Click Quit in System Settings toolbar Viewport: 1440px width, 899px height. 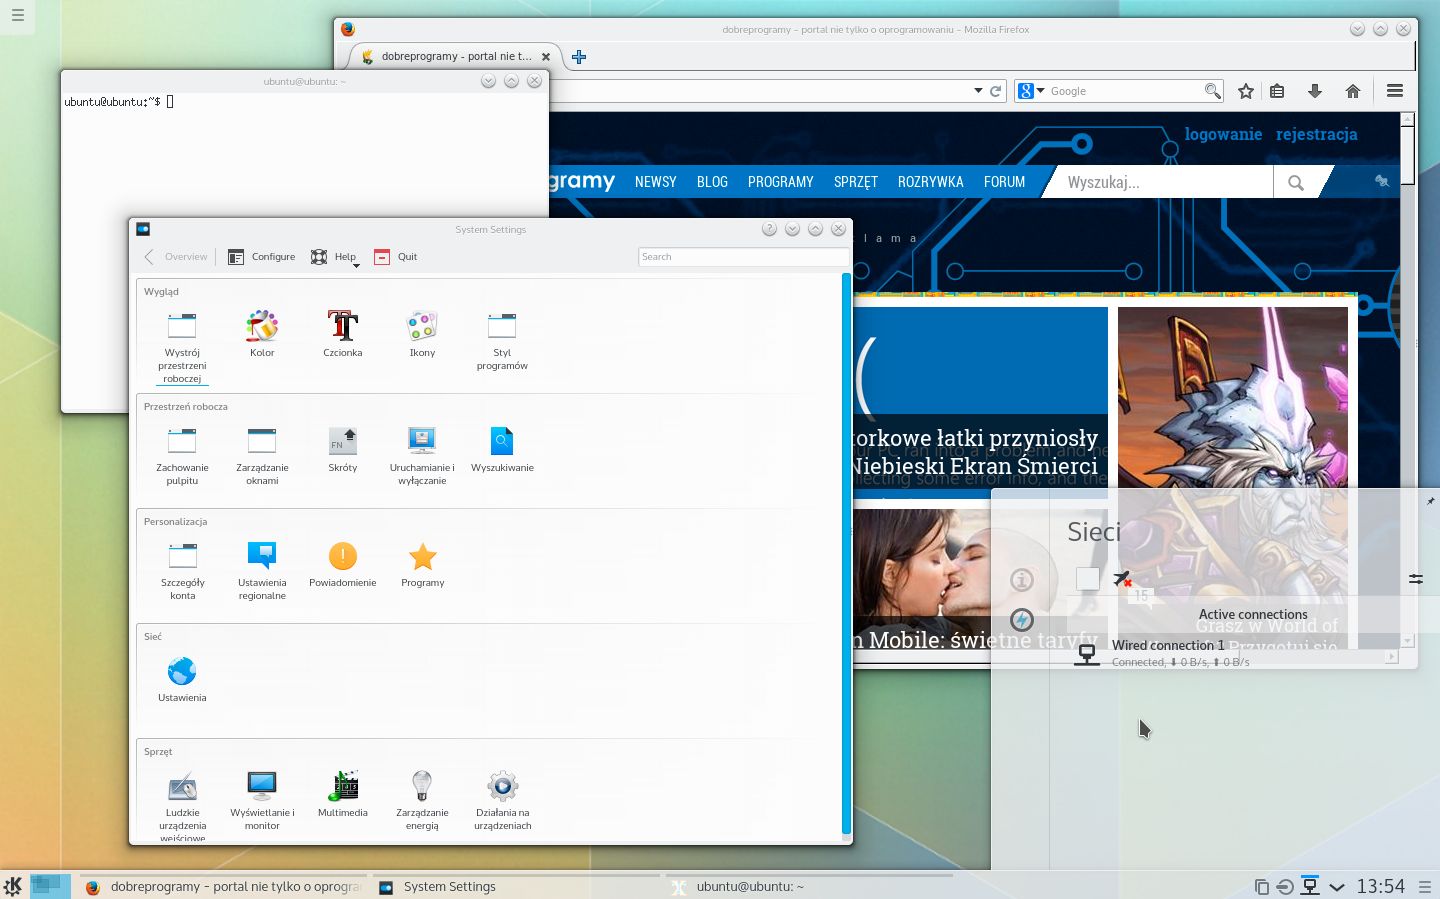pos(396,257)
